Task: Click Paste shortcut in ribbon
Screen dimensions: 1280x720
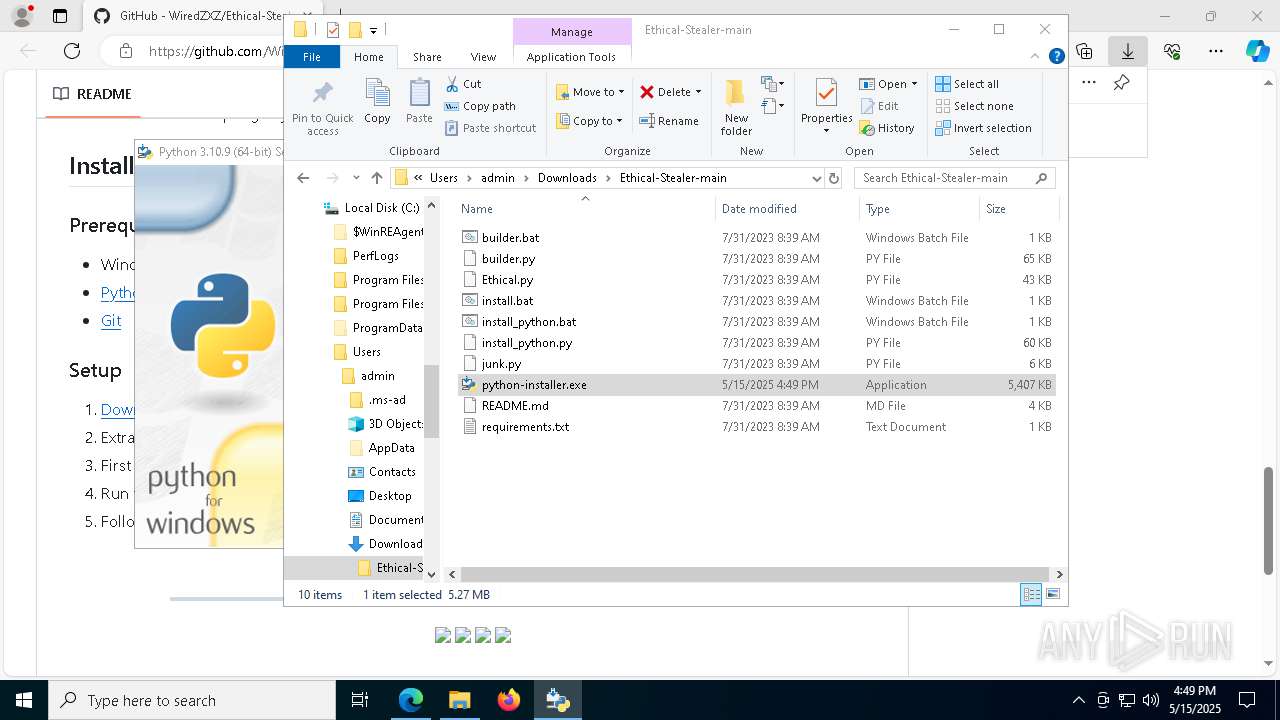Action: click(491, 128)
